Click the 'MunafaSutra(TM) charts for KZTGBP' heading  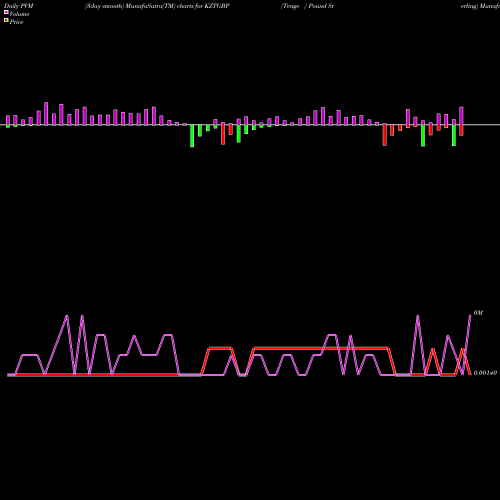(178, 6)
